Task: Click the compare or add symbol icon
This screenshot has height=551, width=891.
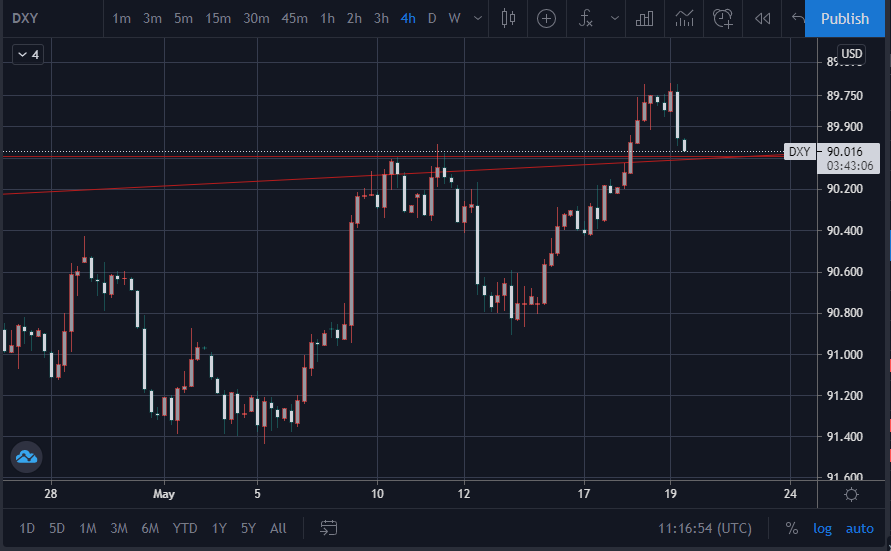Action: click(546, 19)
